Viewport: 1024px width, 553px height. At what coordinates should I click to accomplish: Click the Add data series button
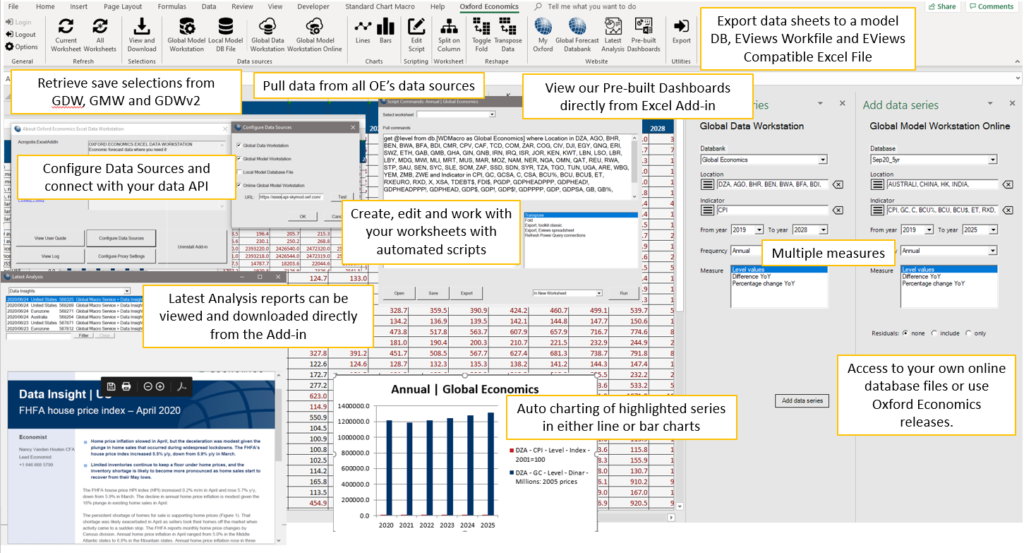(802, 400)
